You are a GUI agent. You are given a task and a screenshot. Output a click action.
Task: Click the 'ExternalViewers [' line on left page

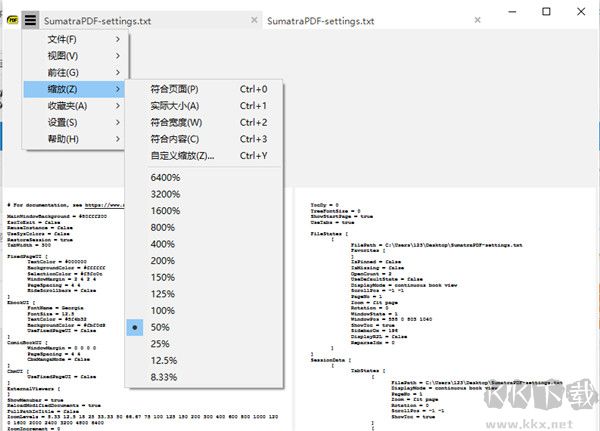tap(34, 389)
